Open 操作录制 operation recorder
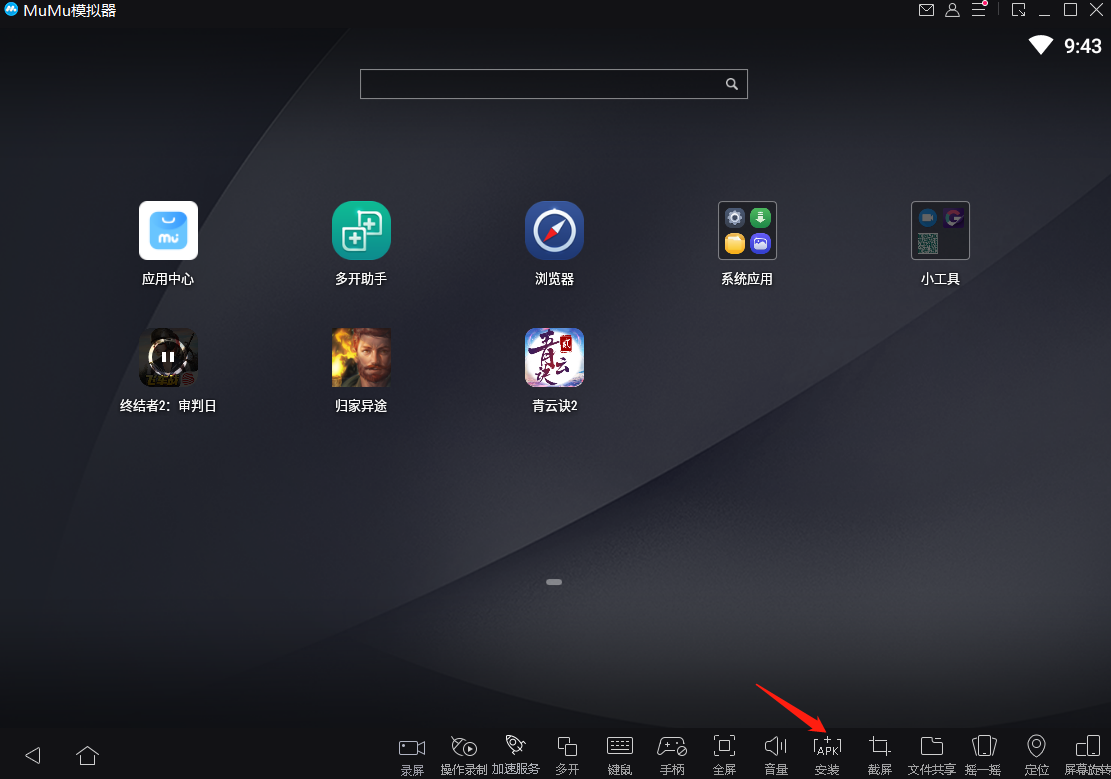Screen dimensions: 1111x779 click(463, 746)
